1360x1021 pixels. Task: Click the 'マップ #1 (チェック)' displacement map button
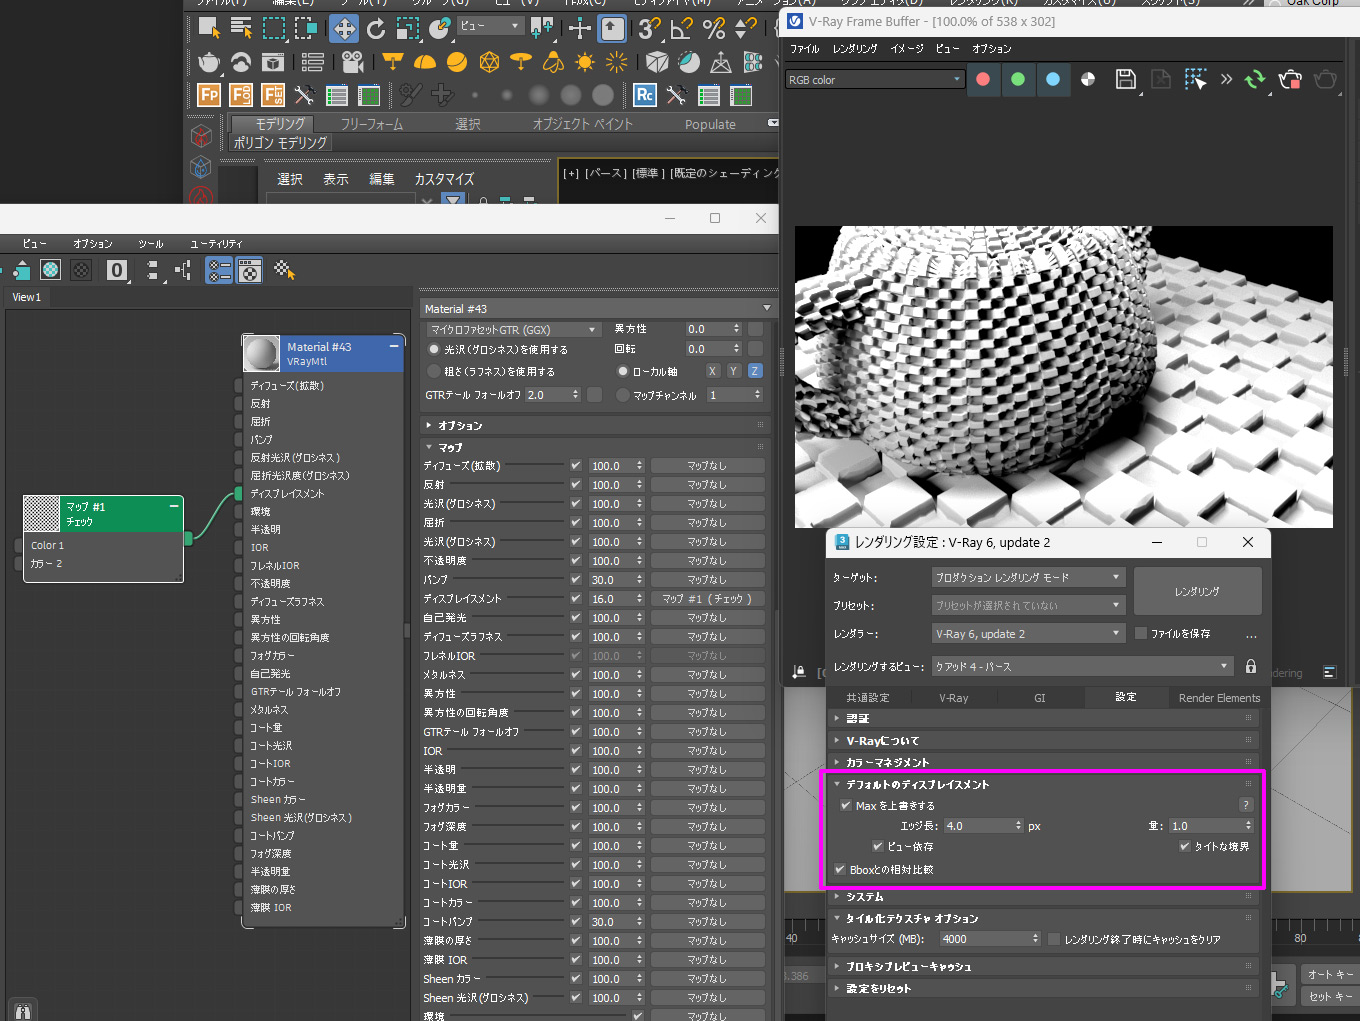point(707,599)
